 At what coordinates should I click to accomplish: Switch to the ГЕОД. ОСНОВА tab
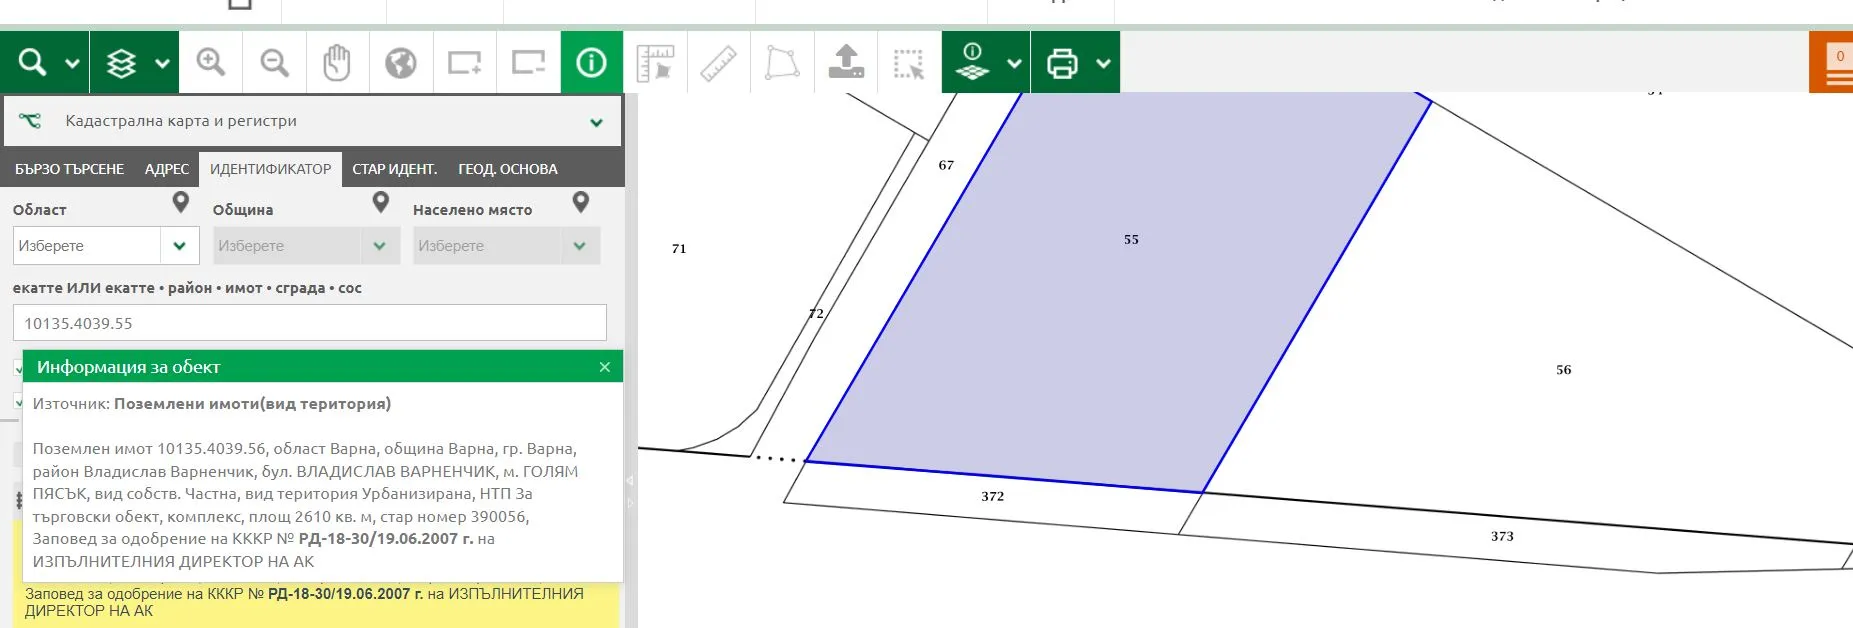[x=507, y=169]
